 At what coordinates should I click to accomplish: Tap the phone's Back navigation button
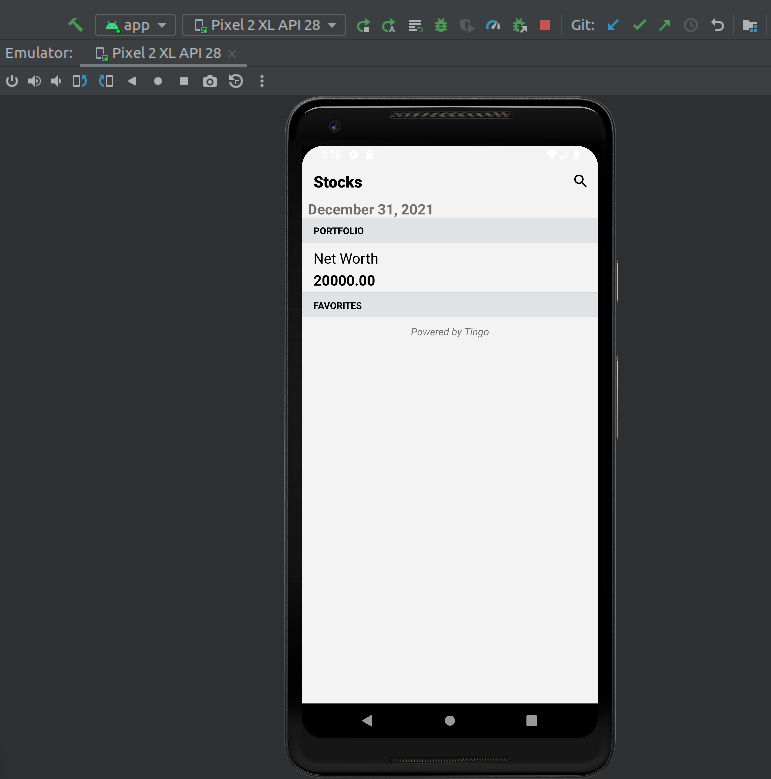coord(367,720)
